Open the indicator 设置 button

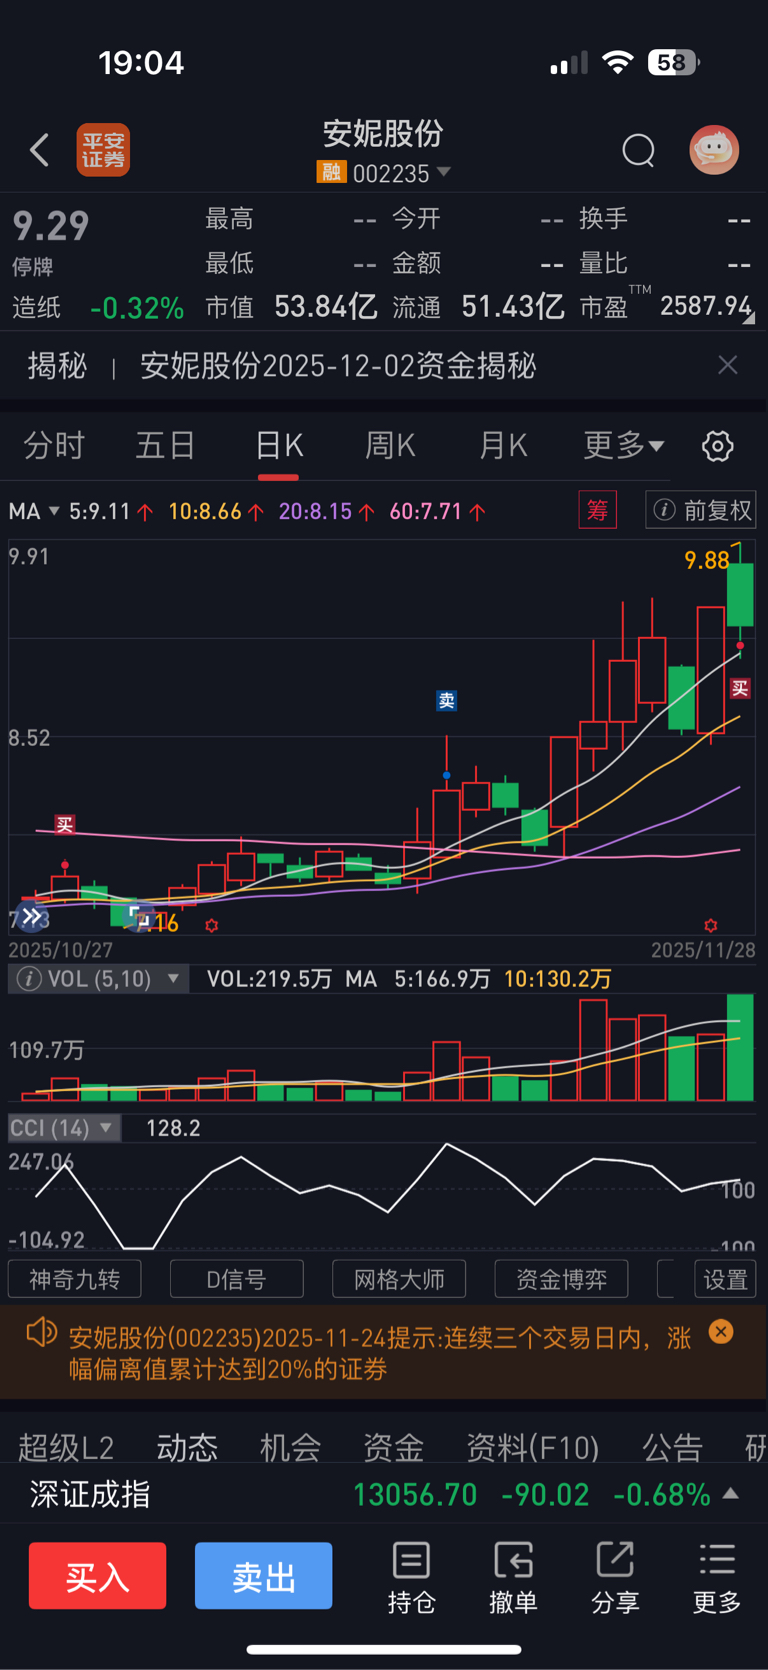(726, 1279)
